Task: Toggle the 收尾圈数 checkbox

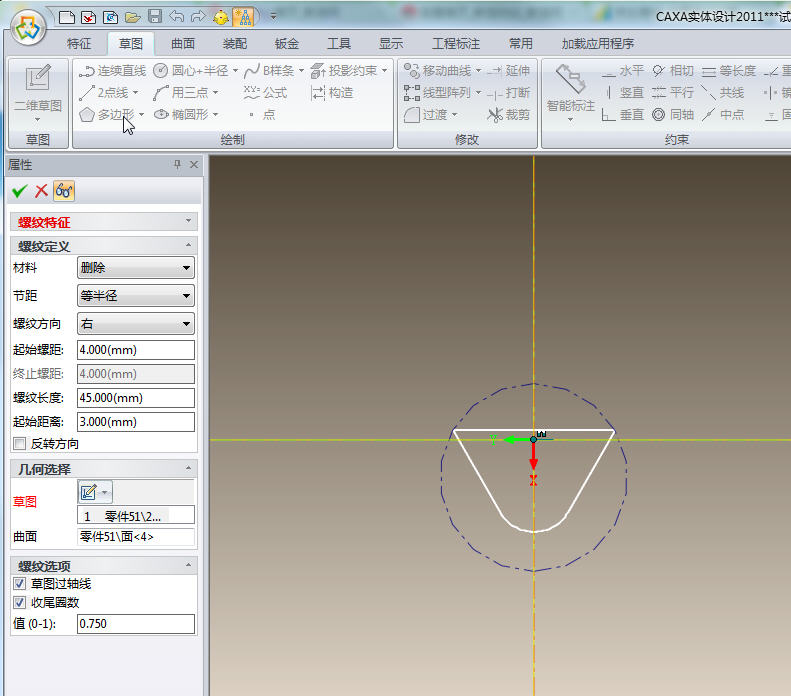Action: click(19, 603)
